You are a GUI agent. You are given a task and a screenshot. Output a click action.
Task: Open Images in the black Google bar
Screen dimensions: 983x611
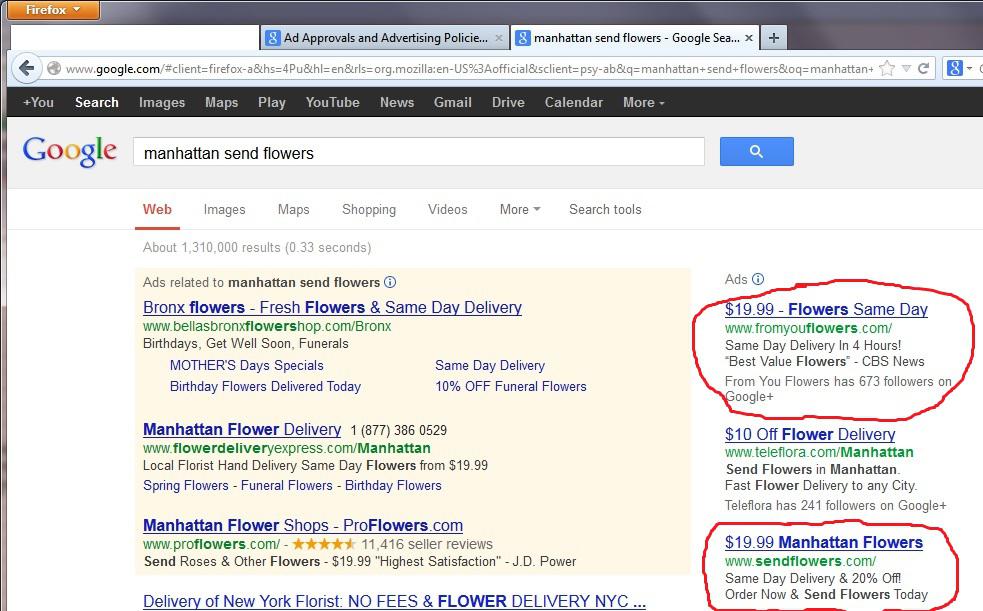point(162,102)
